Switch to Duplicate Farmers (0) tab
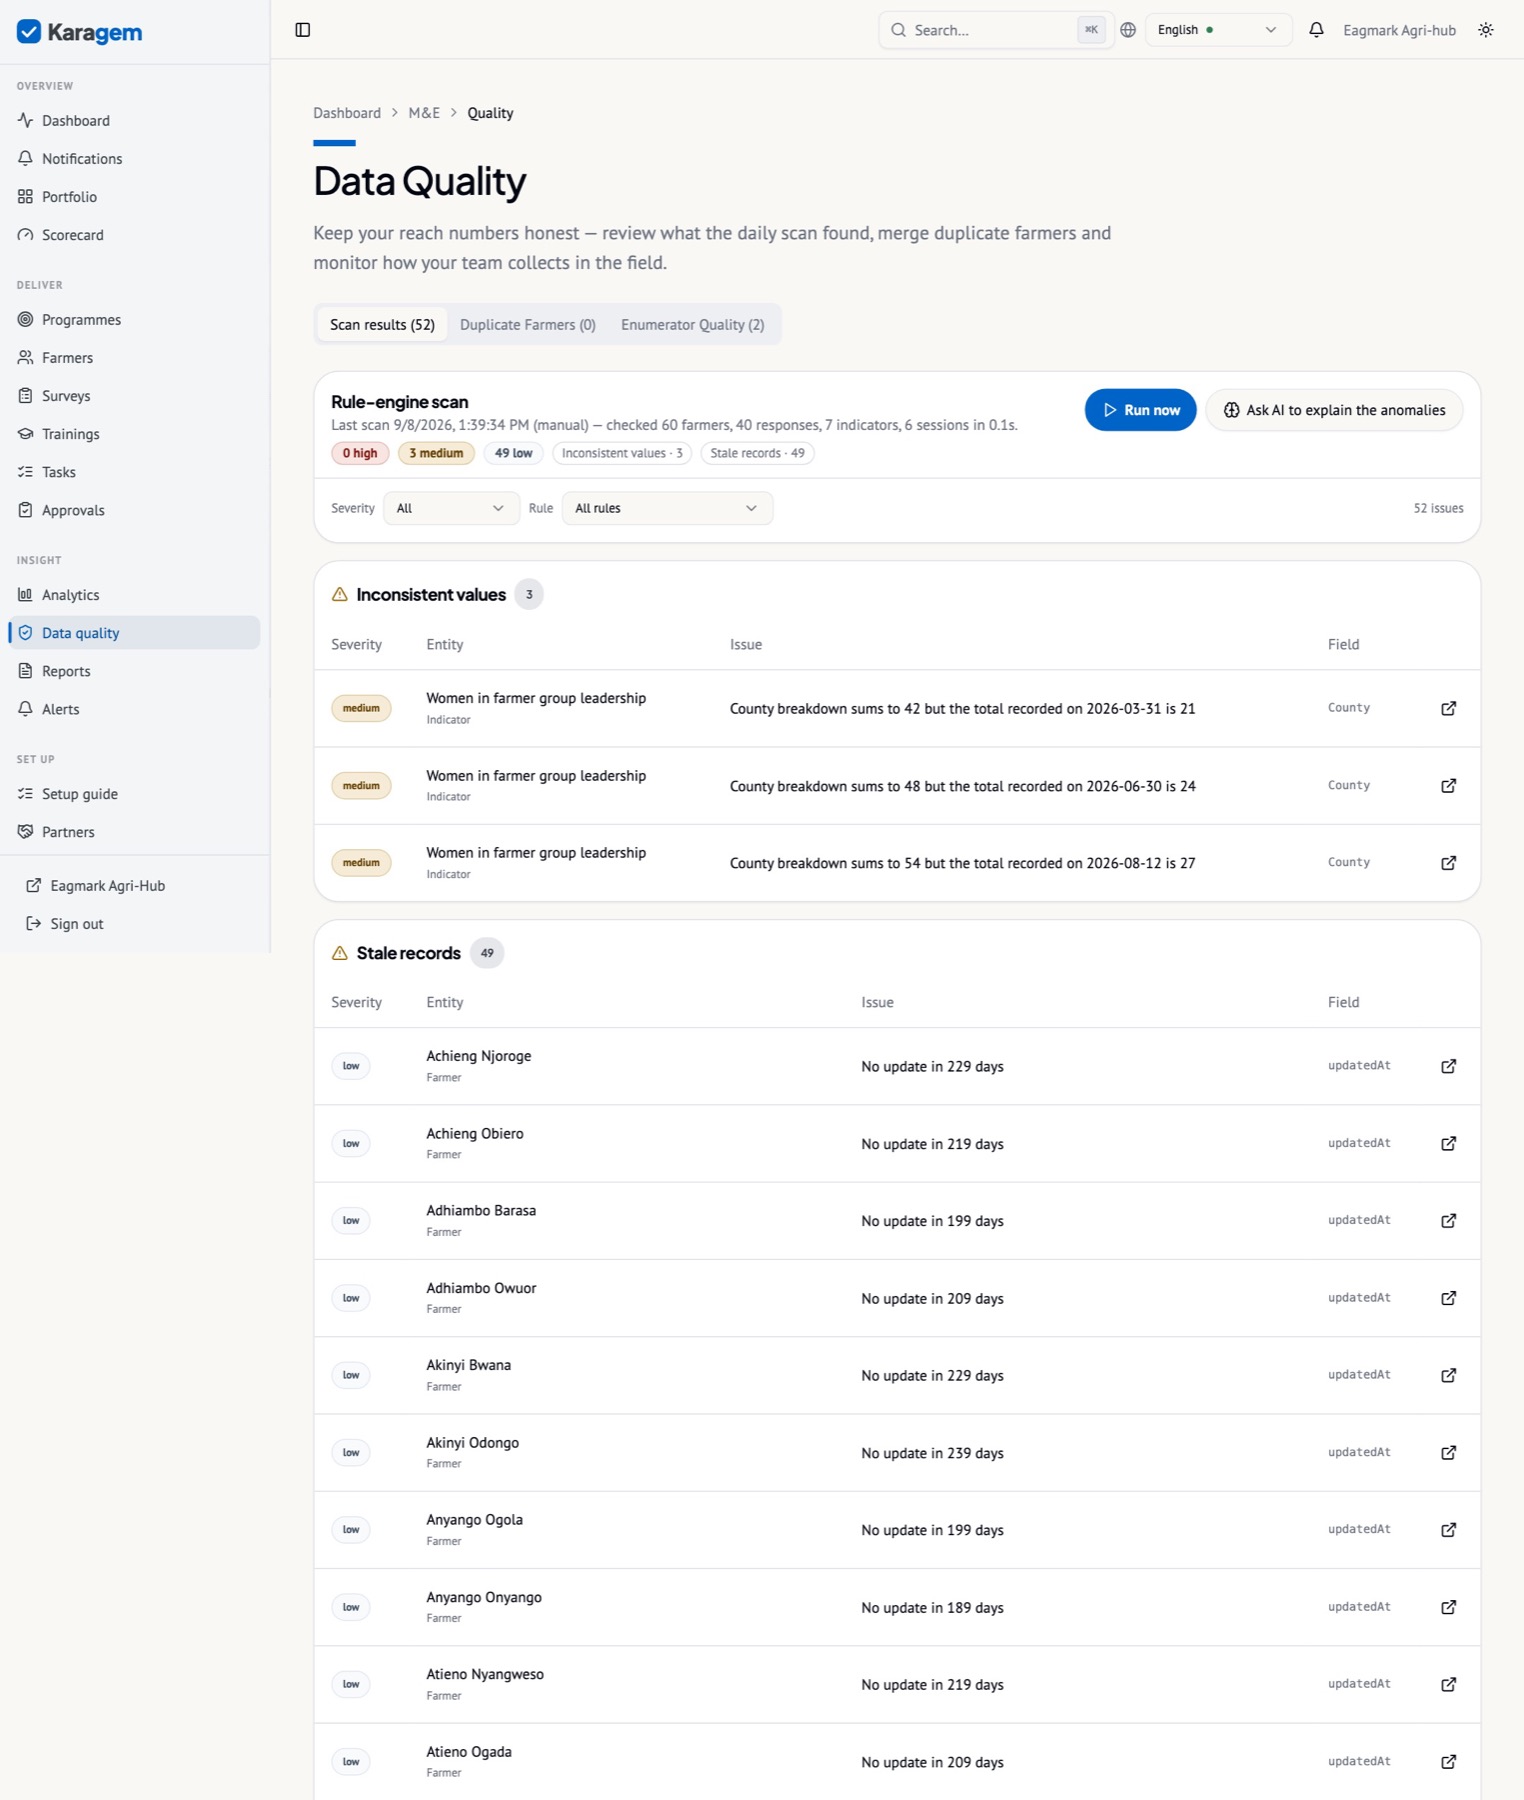This screenshot has height=1800, width=1524. click(x=528, y=325)
